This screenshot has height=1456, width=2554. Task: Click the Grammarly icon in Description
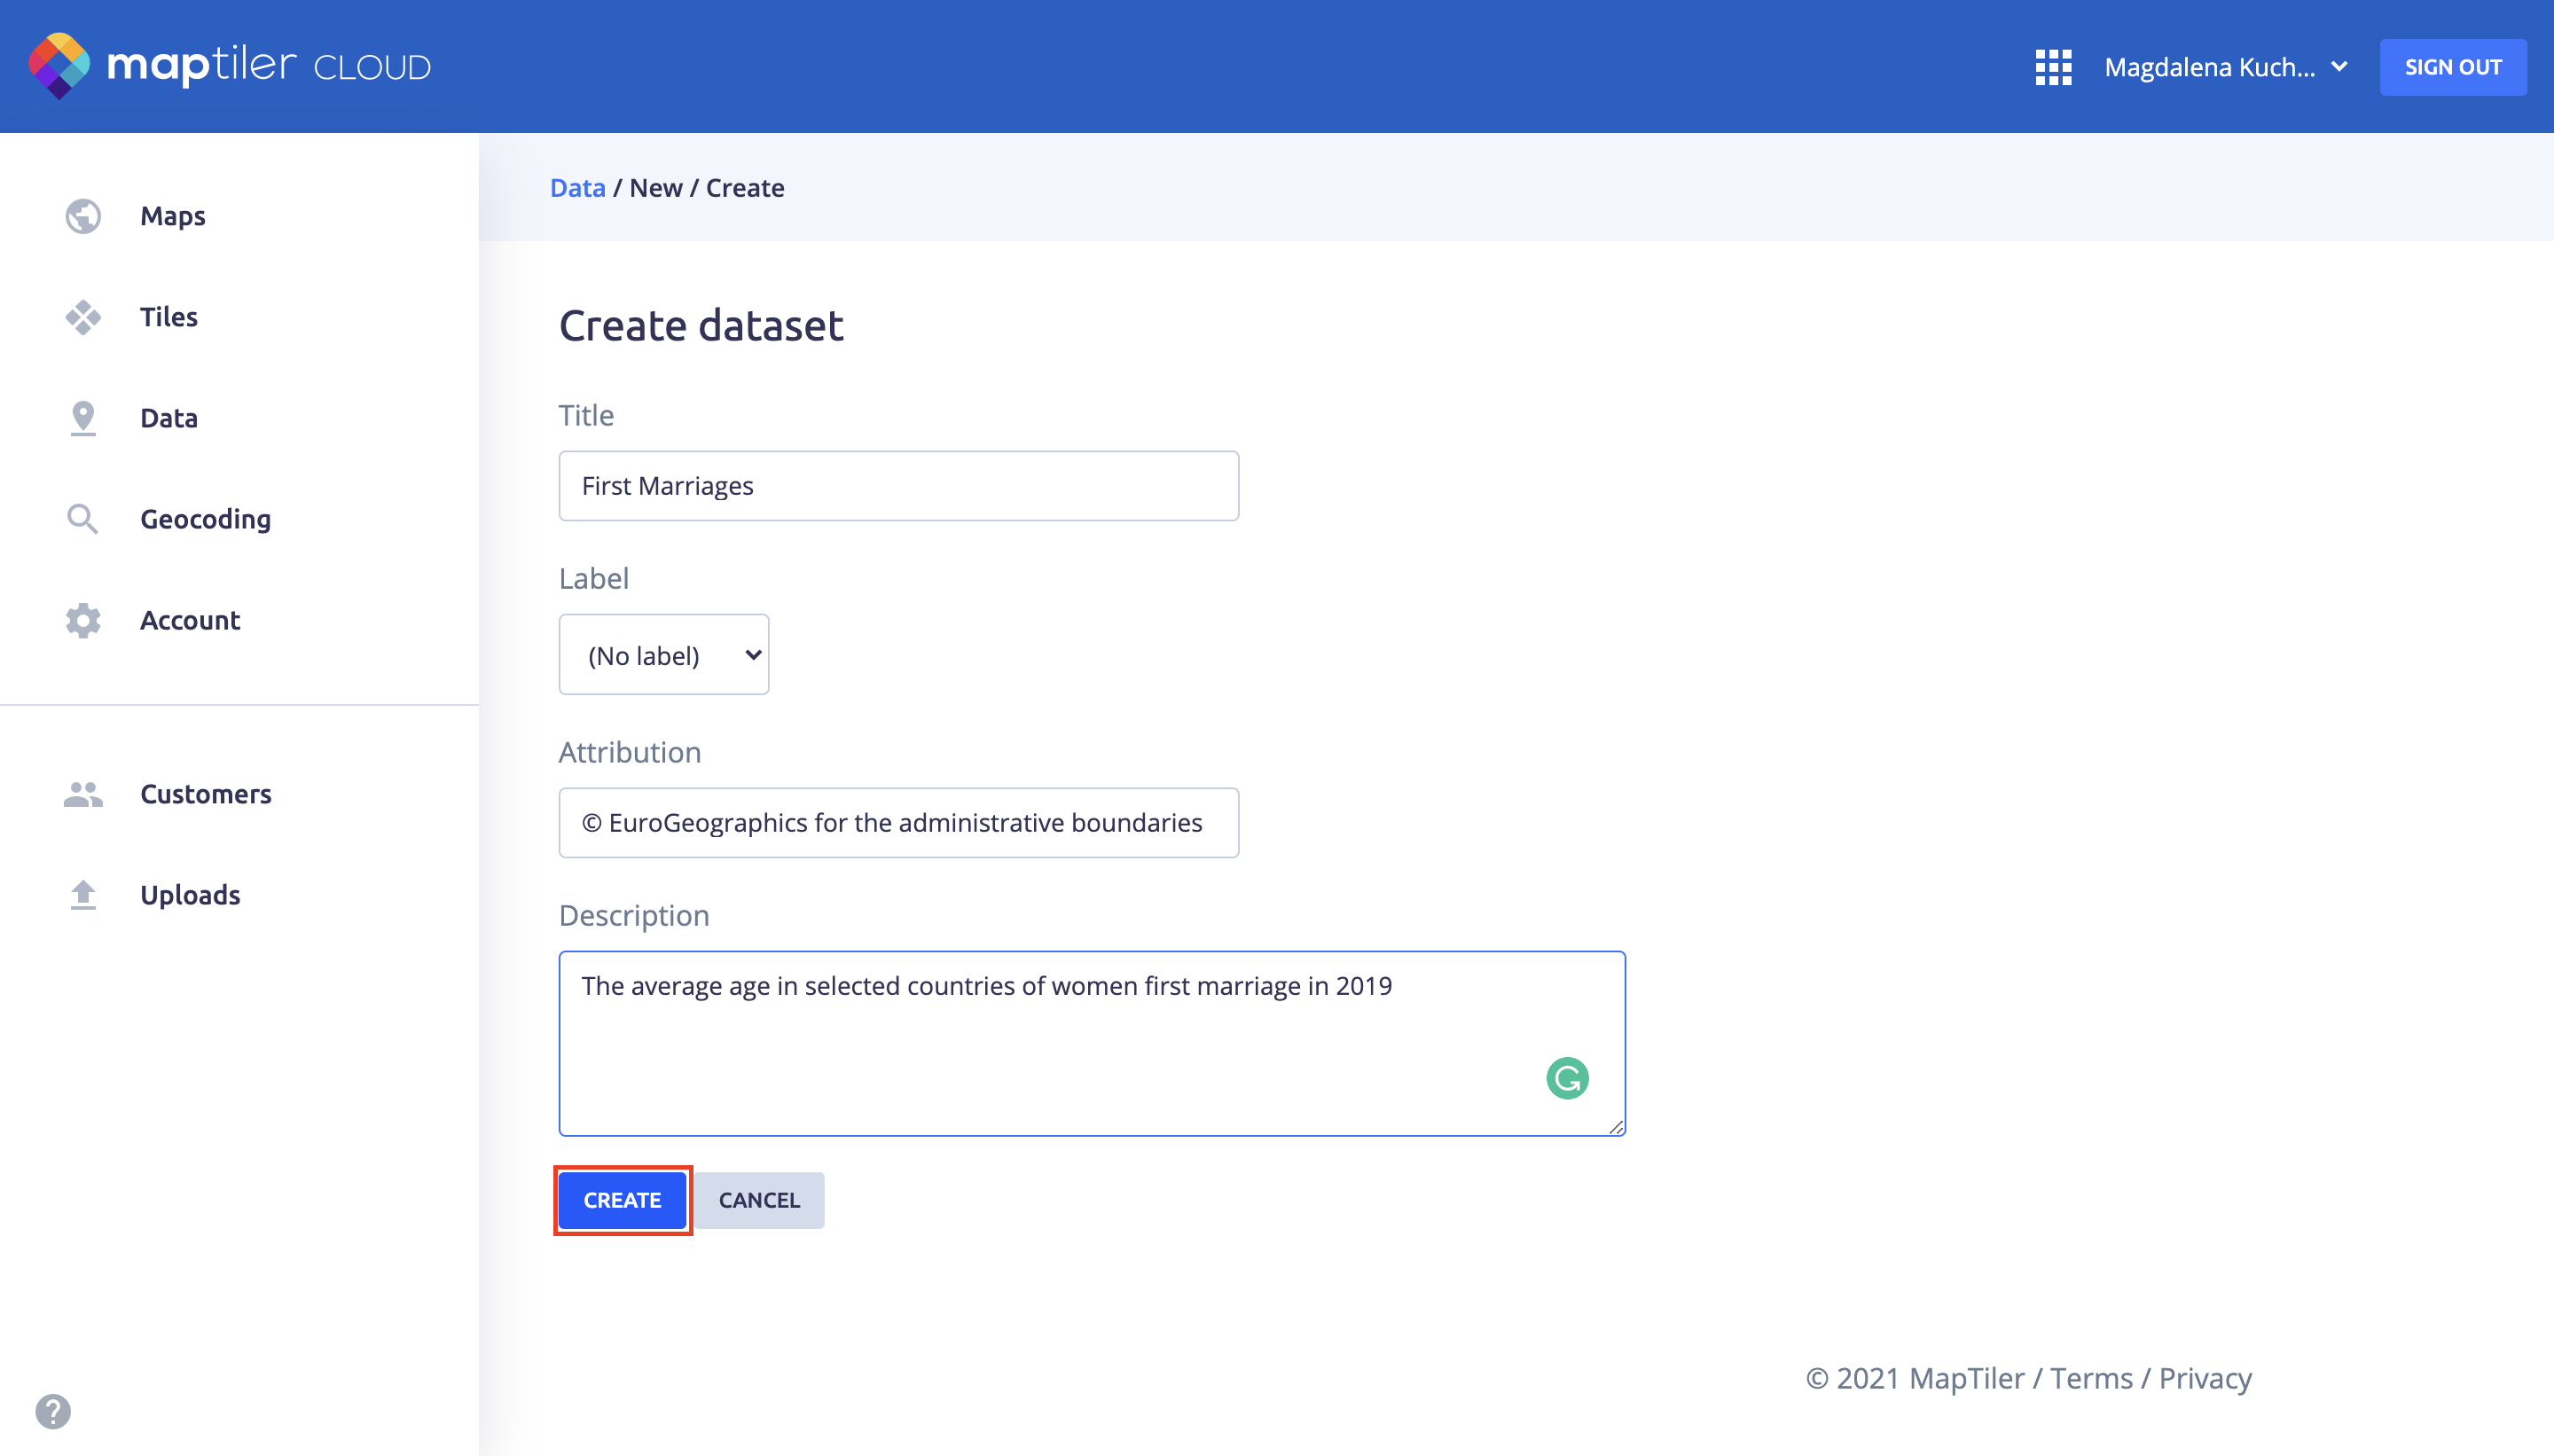1567,1078
